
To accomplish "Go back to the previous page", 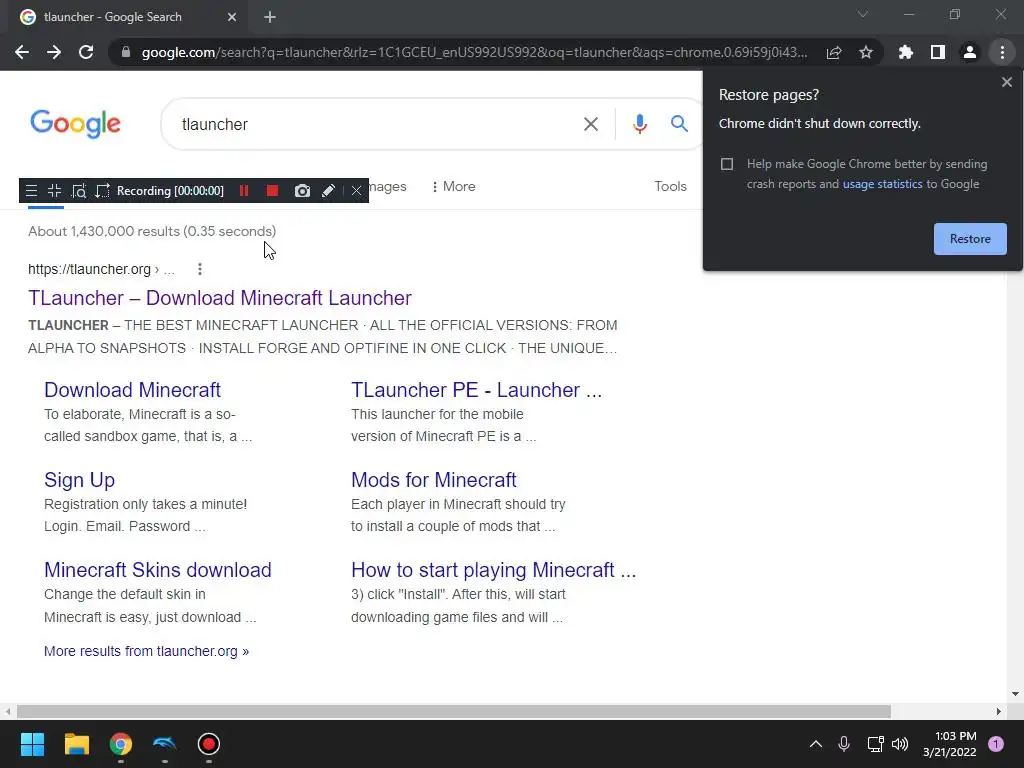I will (22, 52).
